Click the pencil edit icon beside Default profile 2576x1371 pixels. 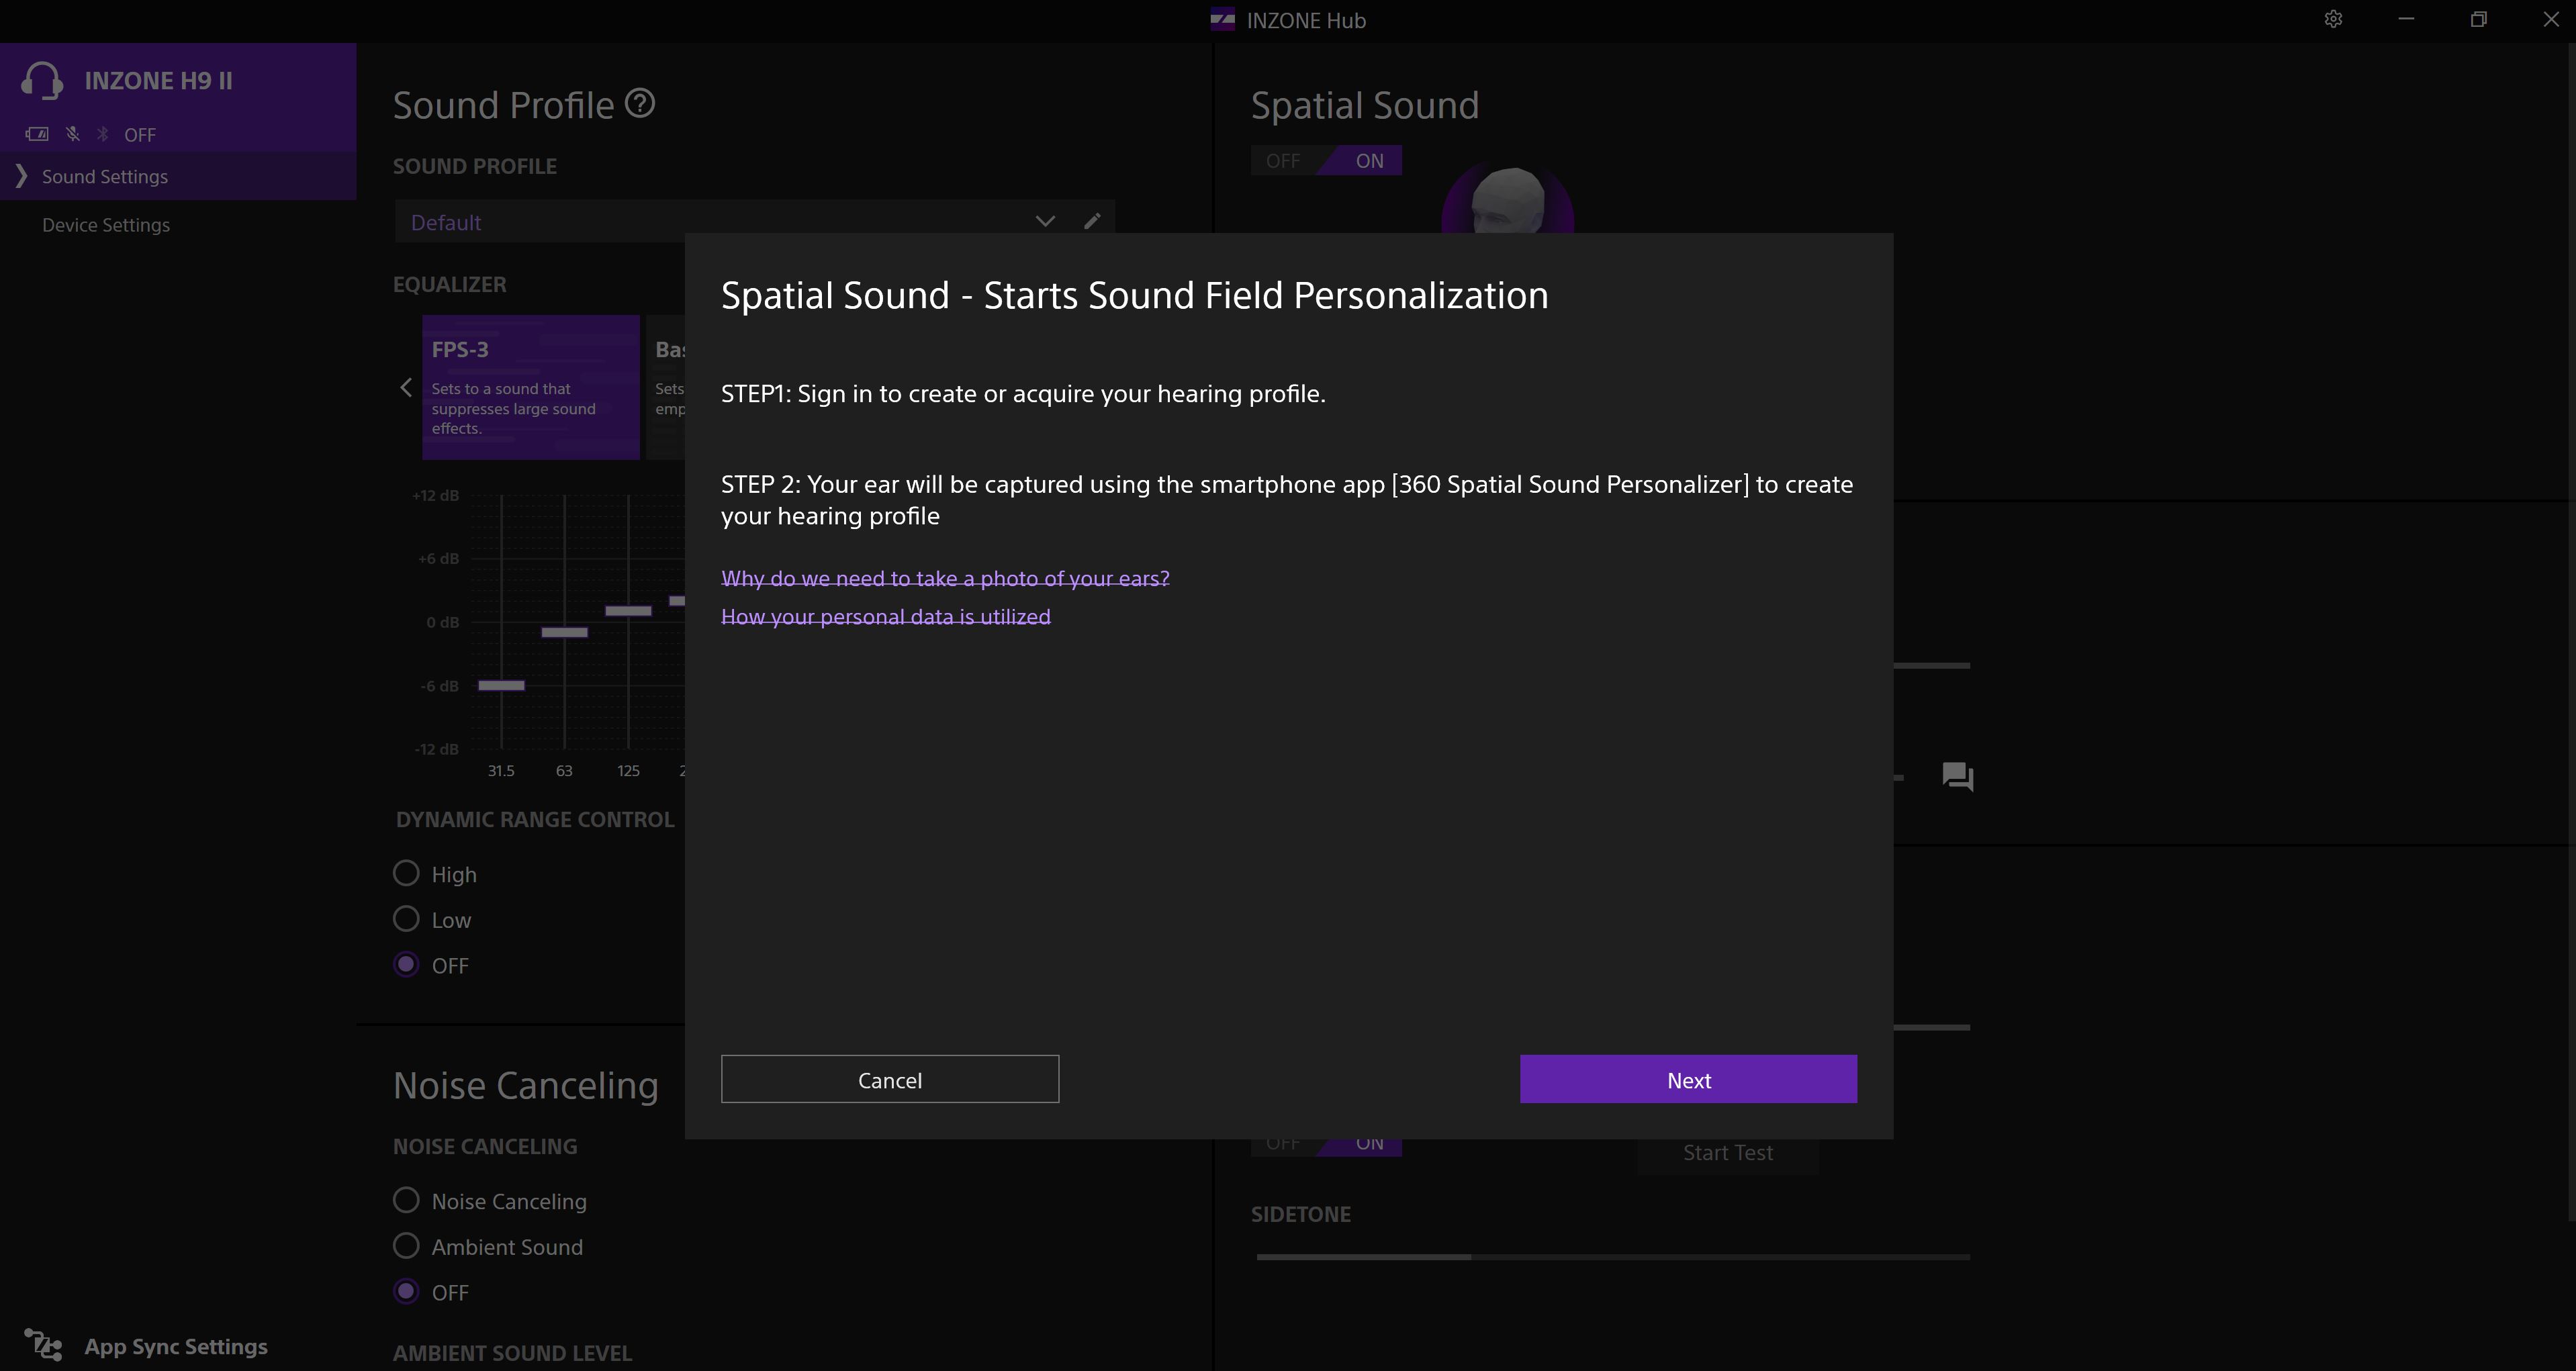[1092, 221]
